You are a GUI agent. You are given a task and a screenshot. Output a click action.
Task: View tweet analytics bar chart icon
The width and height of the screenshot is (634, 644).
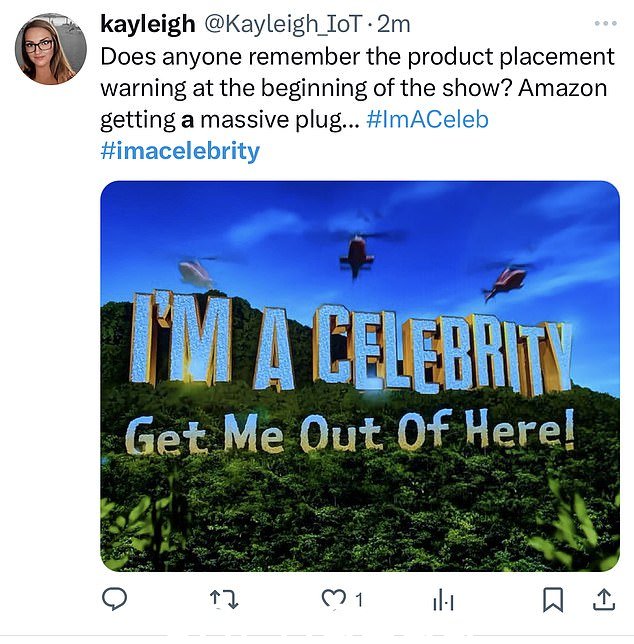[443, 600]
